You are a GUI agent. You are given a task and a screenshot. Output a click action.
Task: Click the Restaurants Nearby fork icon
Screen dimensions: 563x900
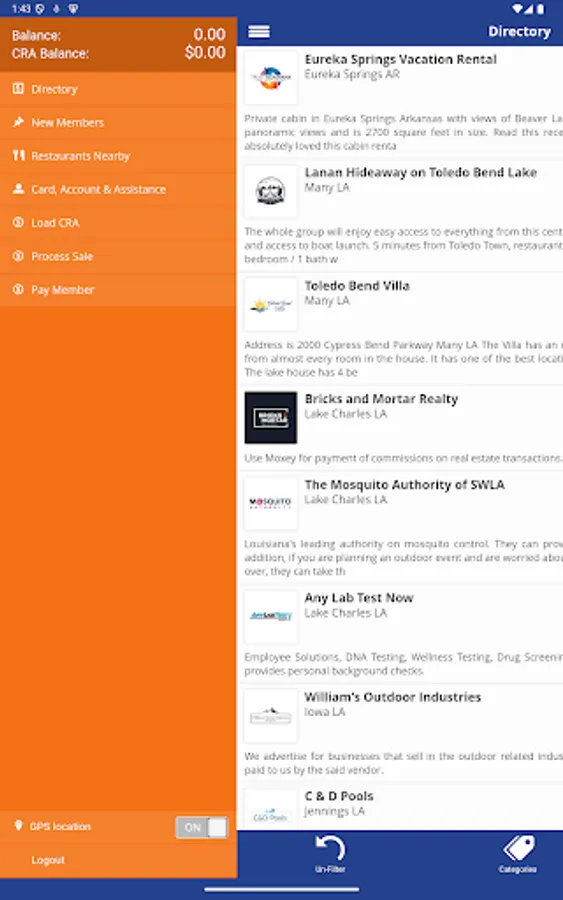coord(18,155)
